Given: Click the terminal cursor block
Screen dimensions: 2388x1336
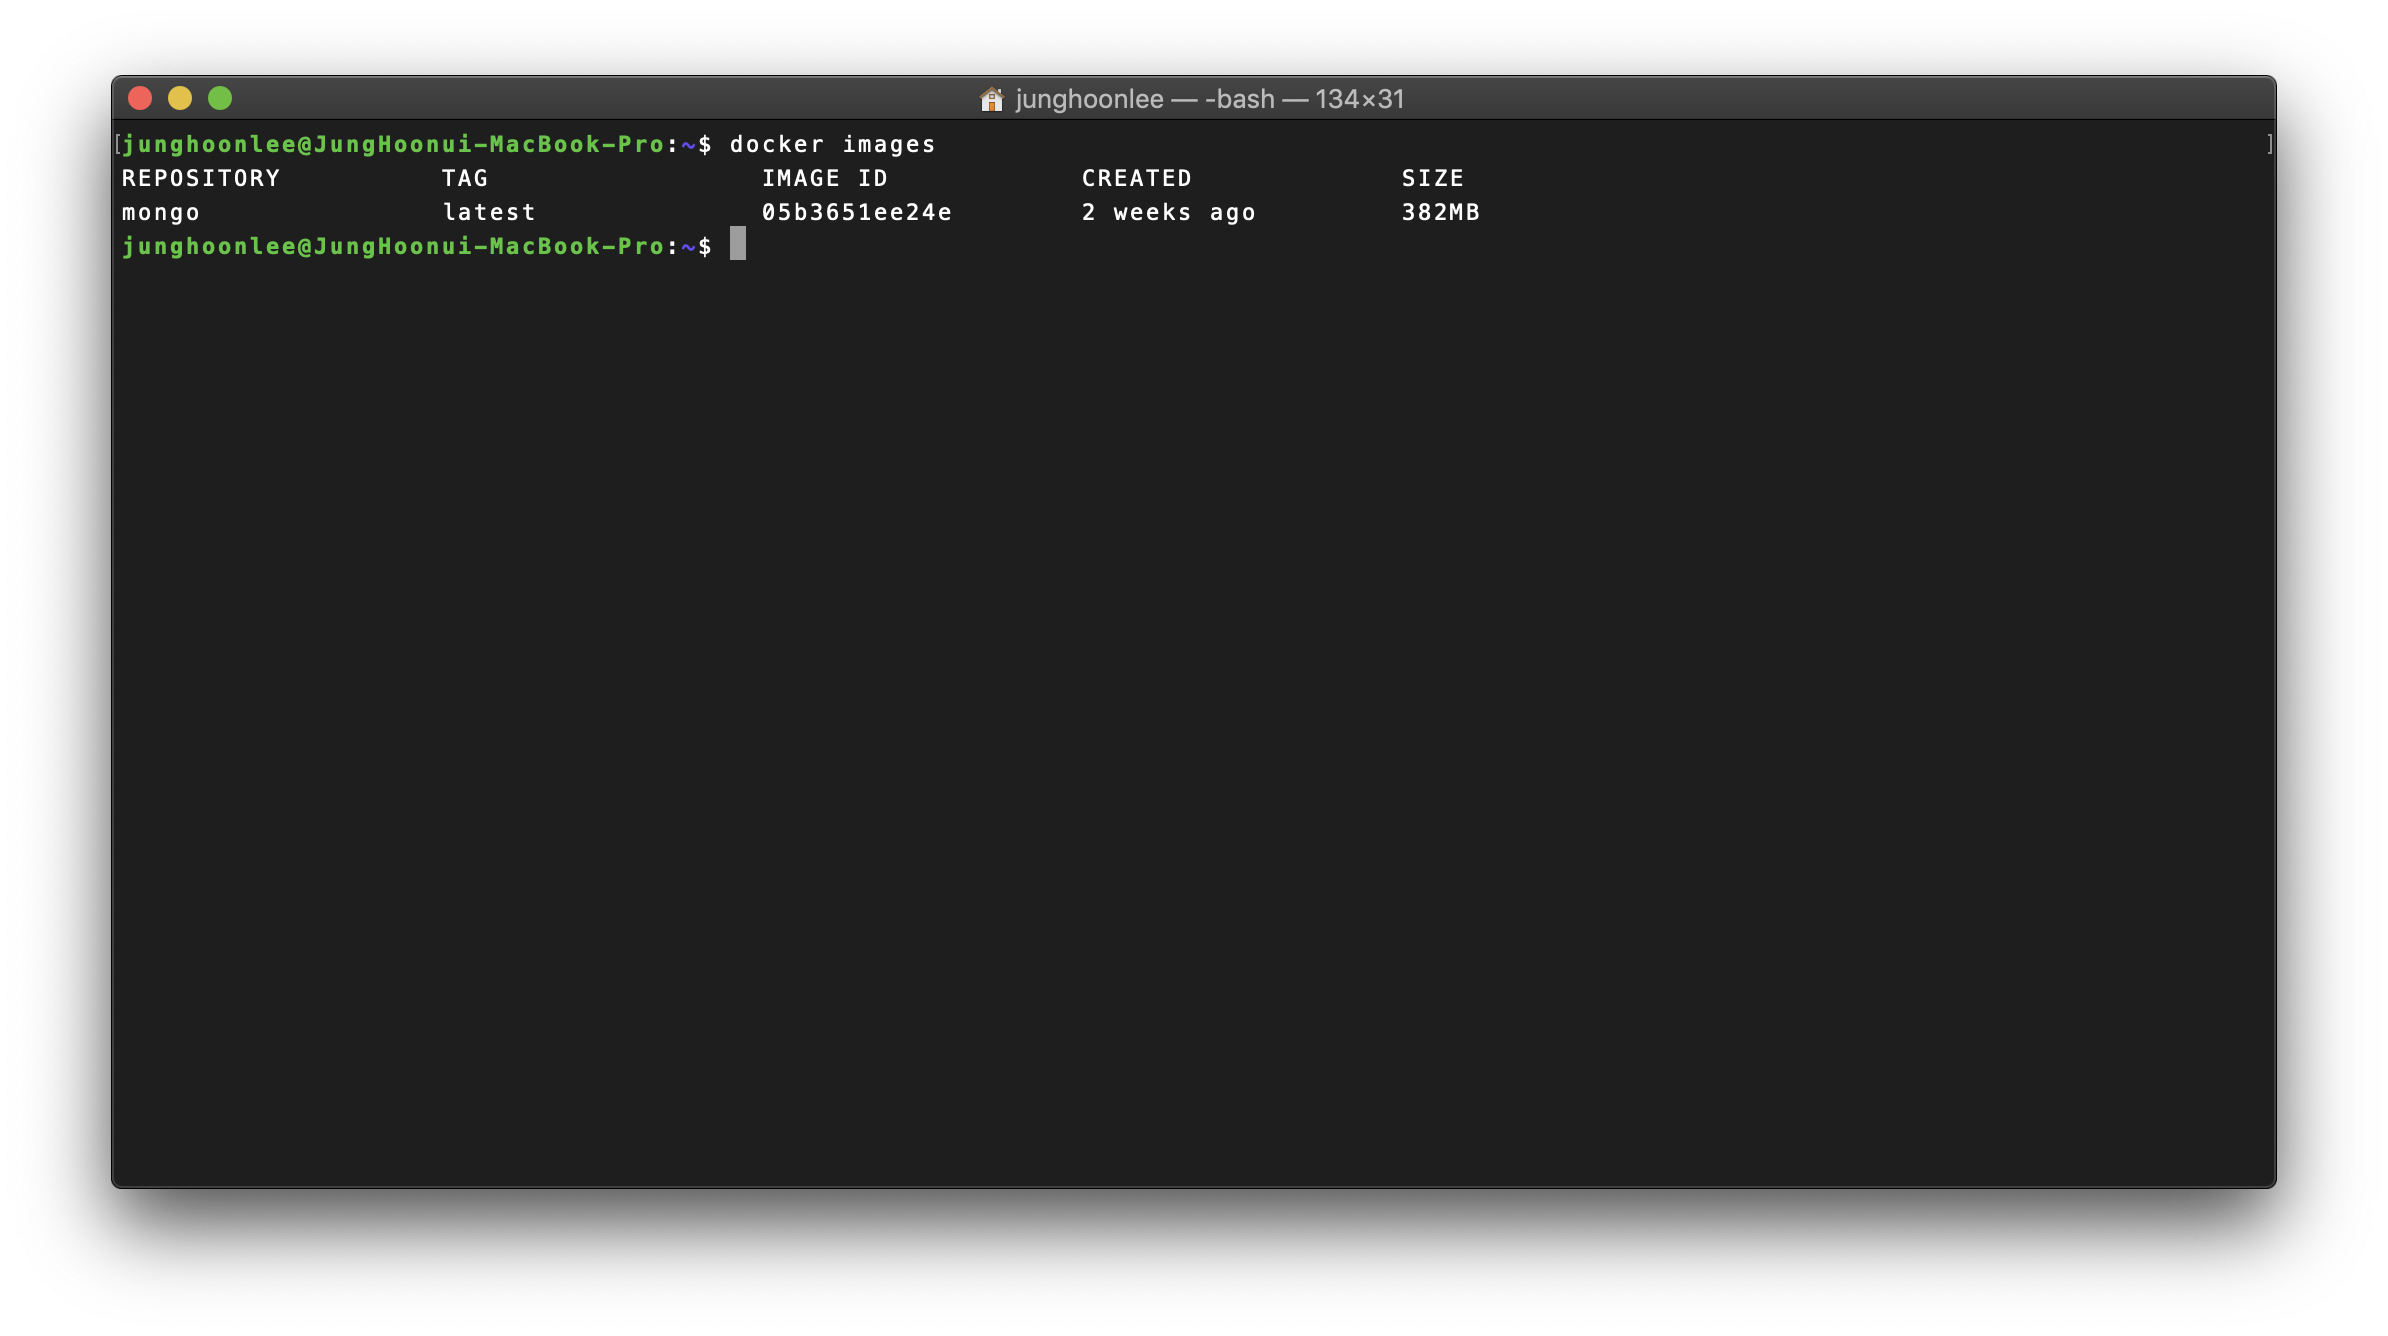Looking at the screenshot, I should (x=738, y=243).
